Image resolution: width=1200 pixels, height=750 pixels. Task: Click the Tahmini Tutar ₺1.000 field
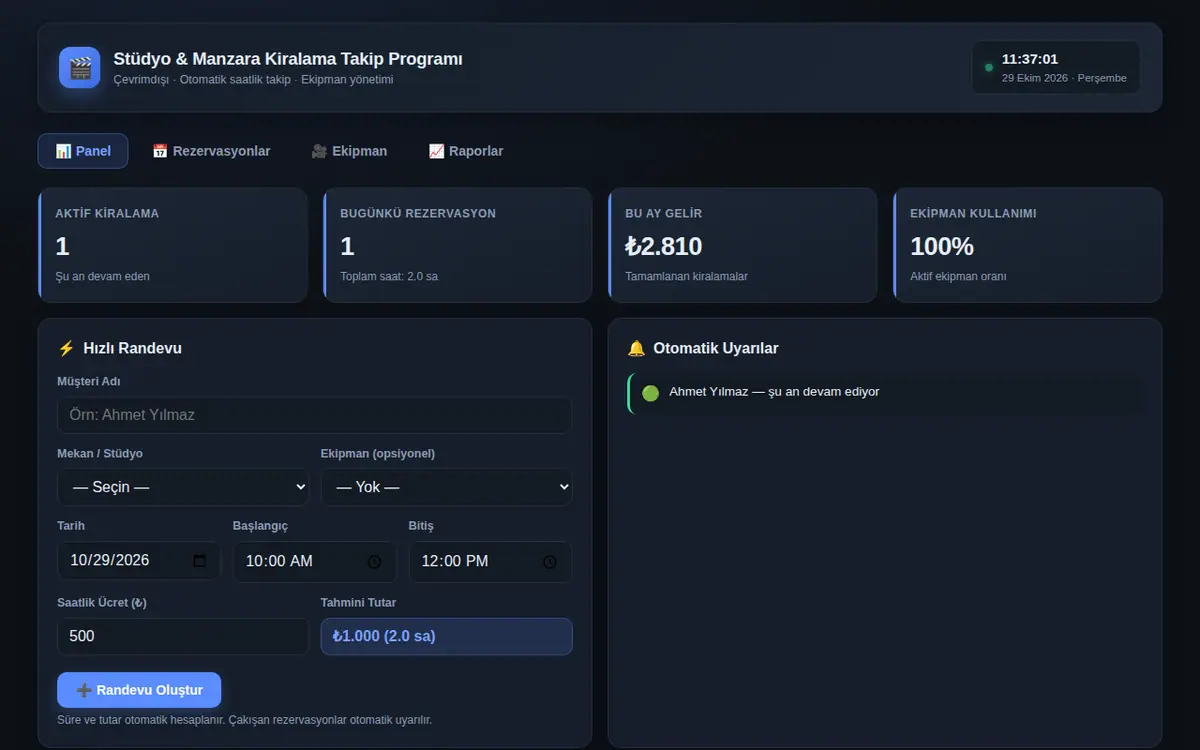(446, 636)
